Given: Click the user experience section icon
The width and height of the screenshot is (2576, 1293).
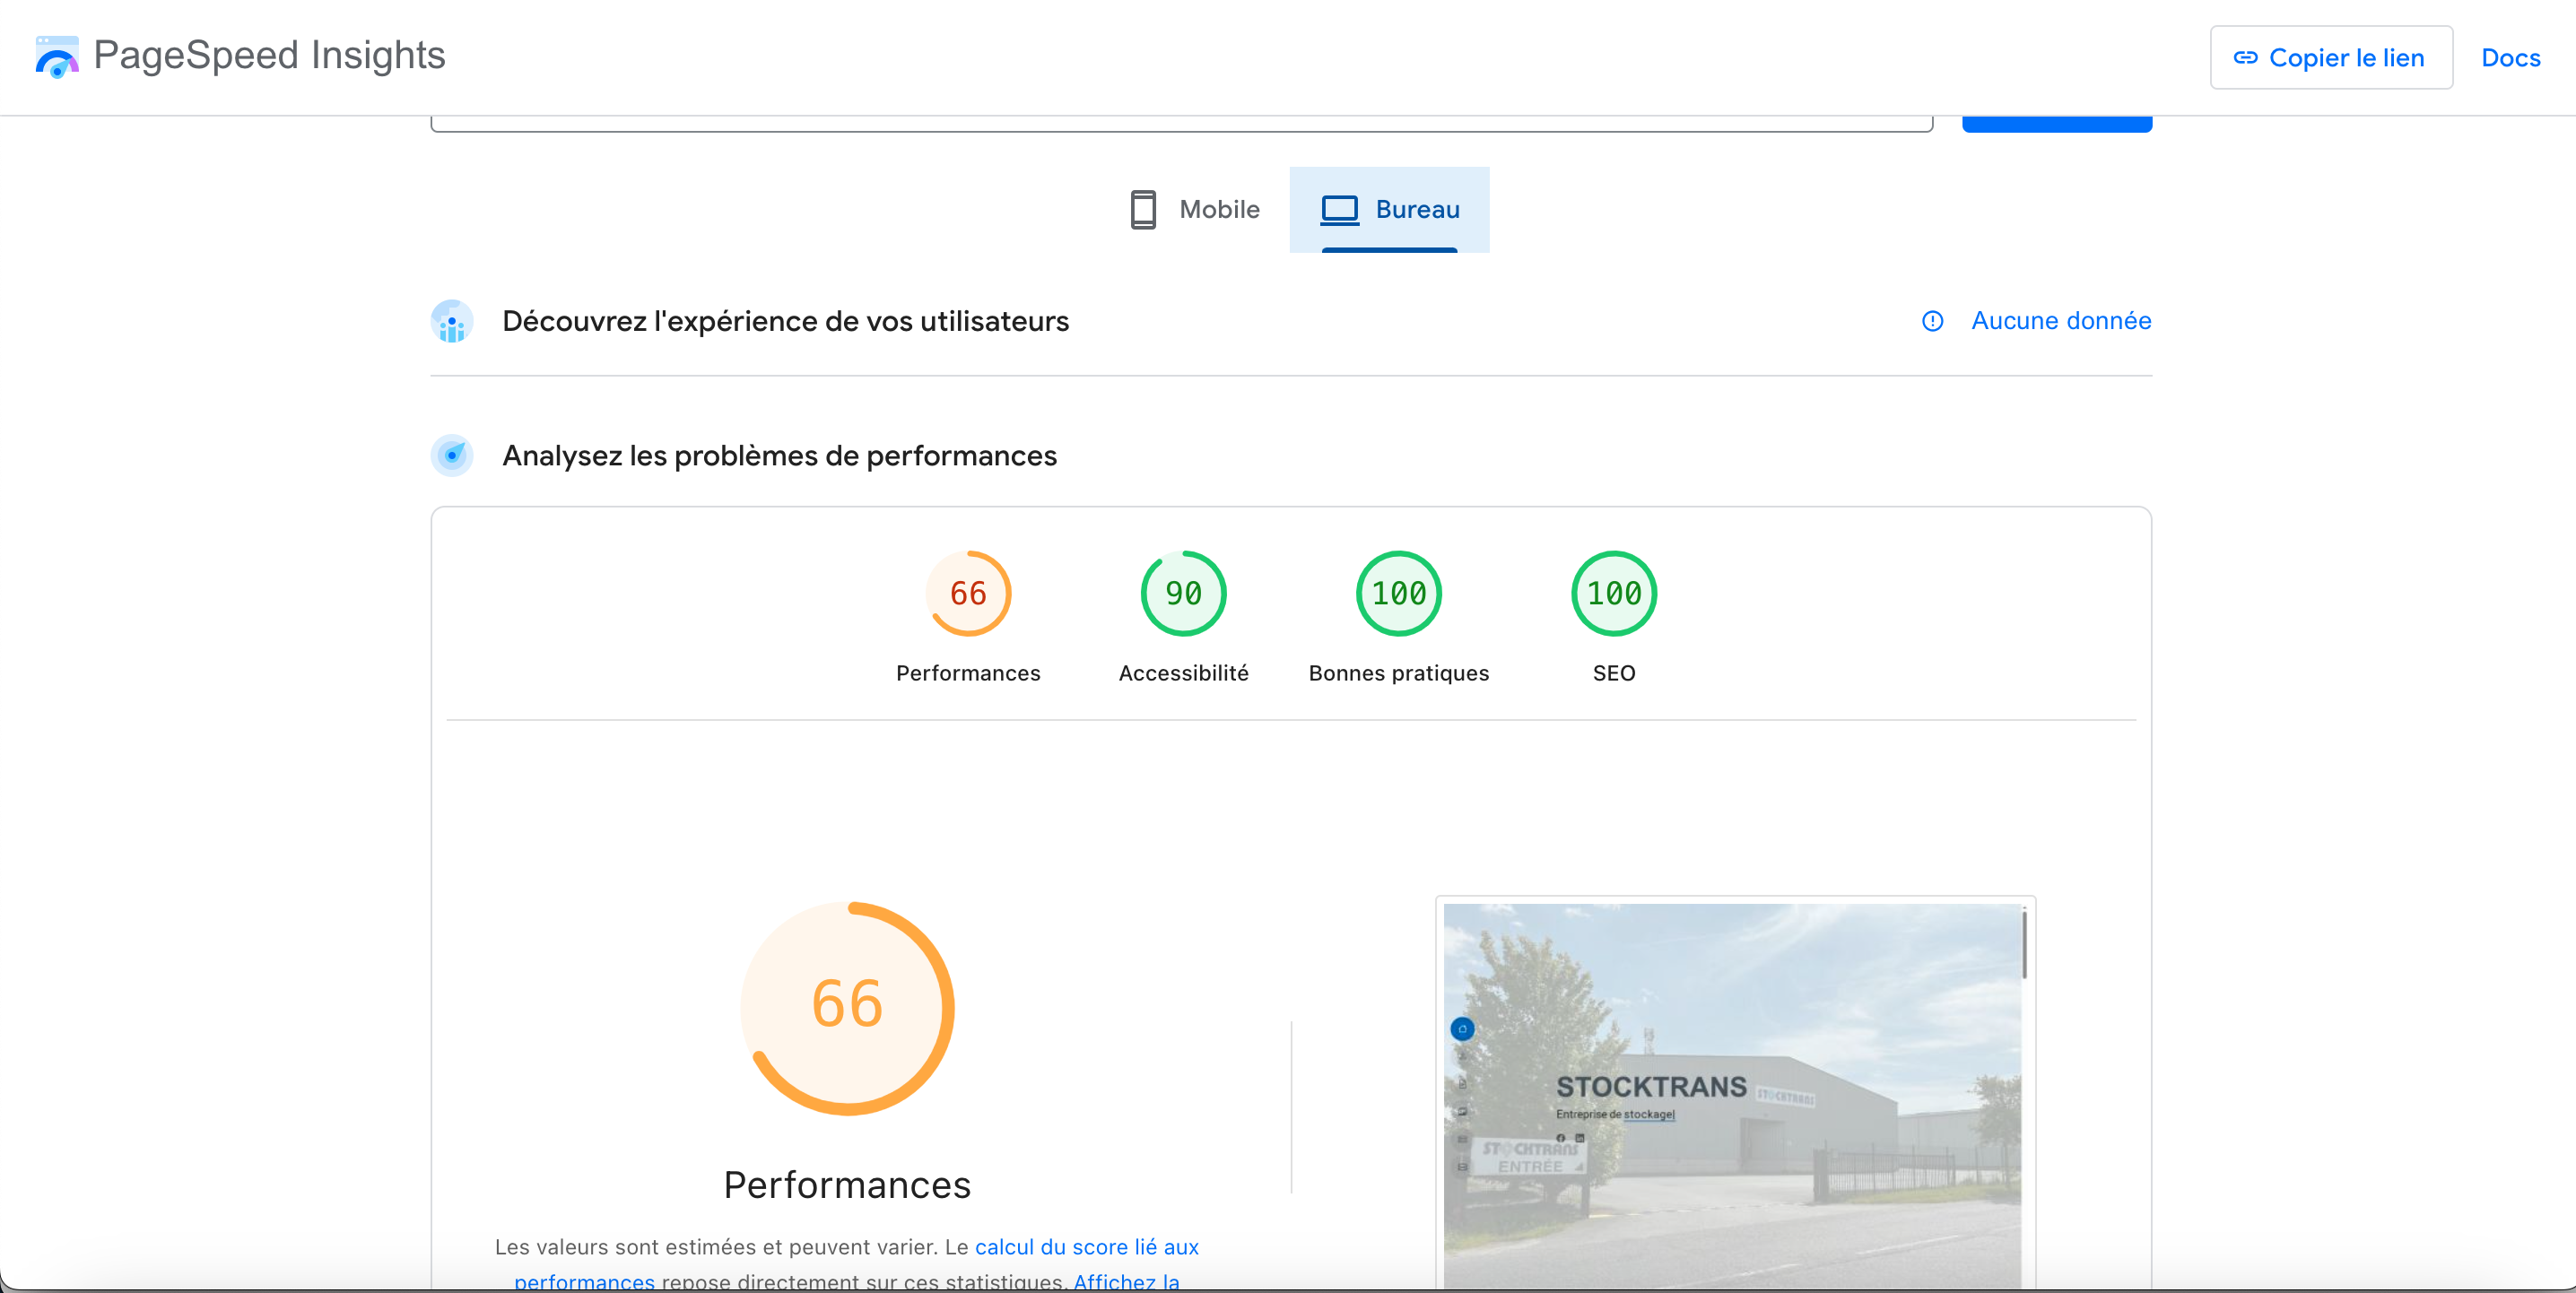Looking at the screenshot, I should (x=452, y=322).
